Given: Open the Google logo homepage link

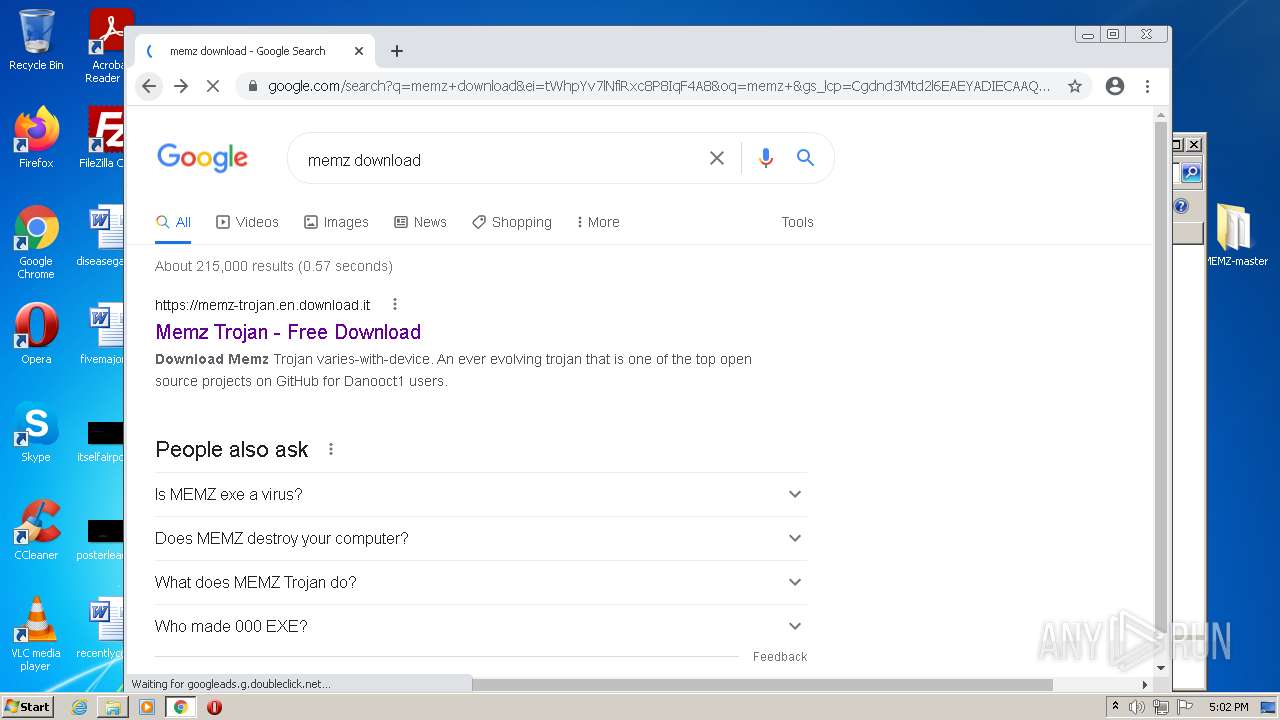Looking at the screenshot, I should tap(202, 158).
